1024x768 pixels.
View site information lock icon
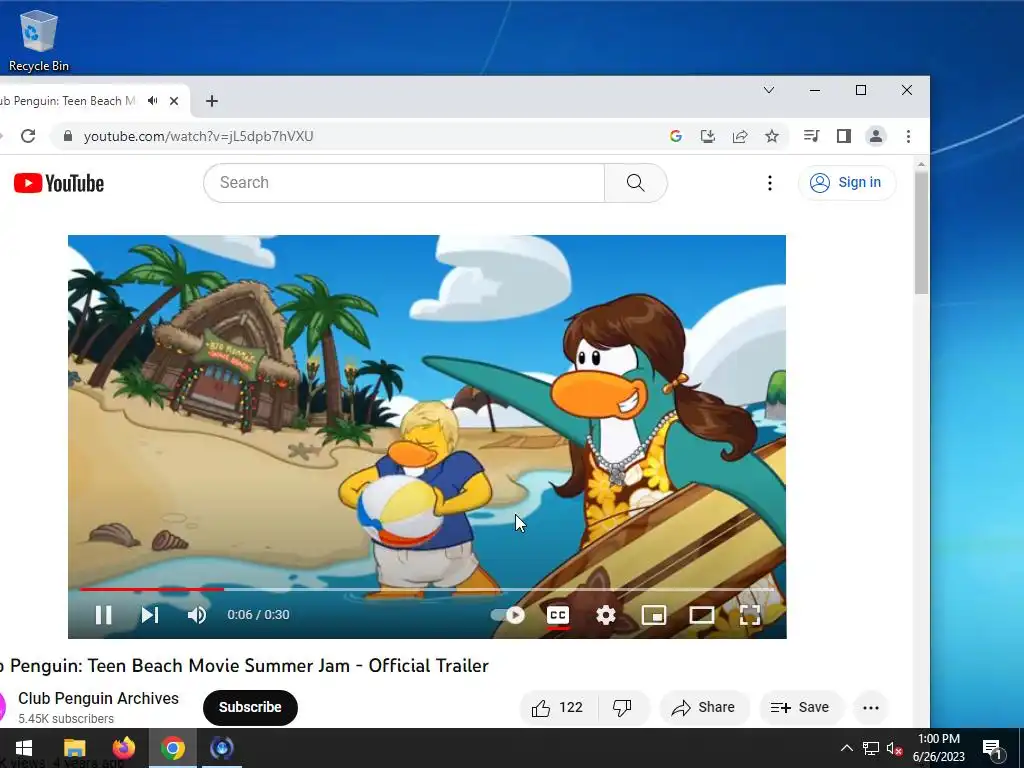pyautogui.click(x=67, y=136)
